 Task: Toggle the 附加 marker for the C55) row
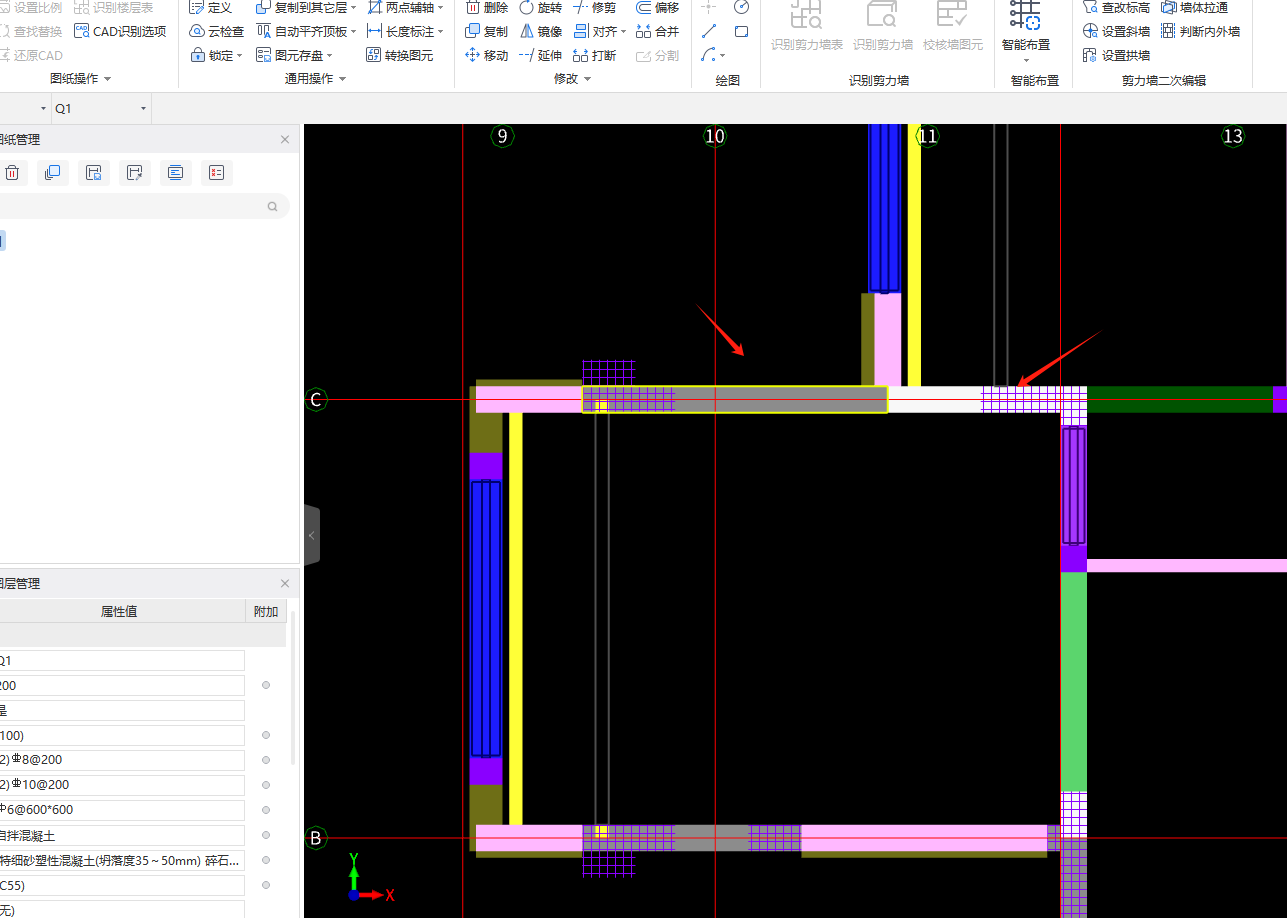(266, 885)
